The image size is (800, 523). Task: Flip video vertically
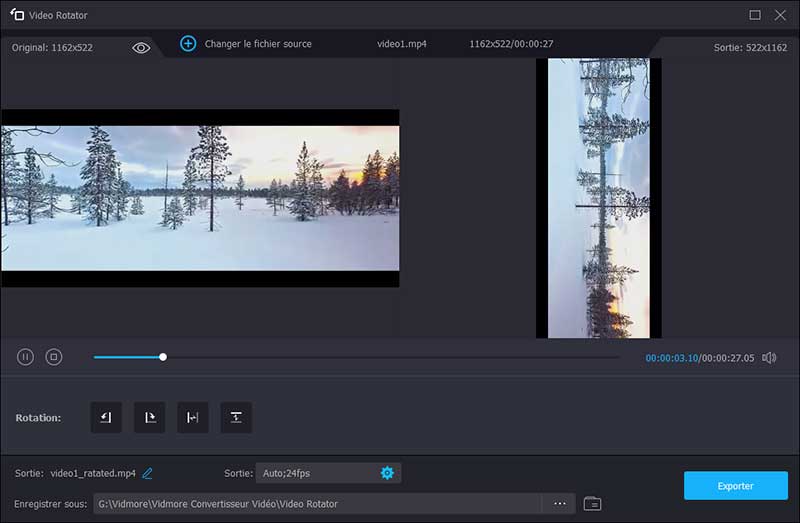tap(236, 417)
